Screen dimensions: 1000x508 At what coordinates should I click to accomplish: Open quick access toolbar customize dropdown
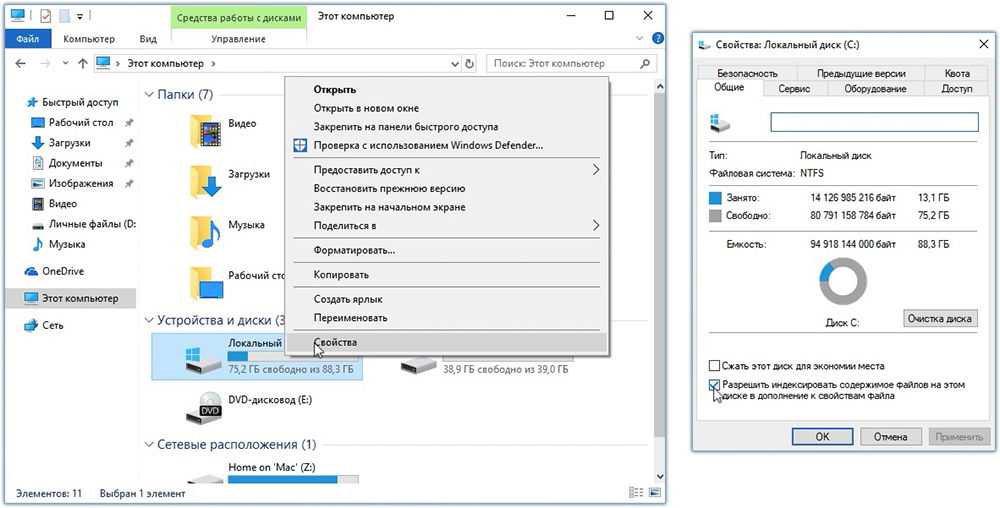[80, 16]
